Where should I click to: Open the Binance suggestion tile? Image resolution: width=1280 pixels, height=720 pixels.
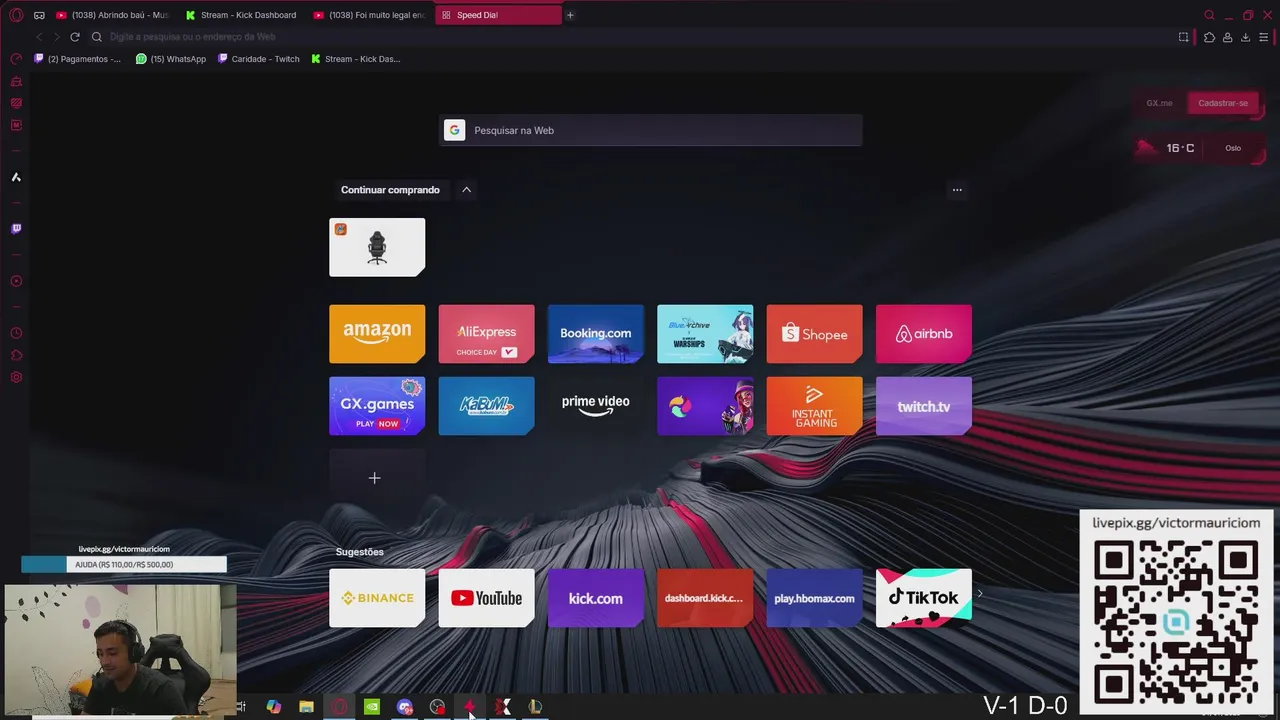pyautogui.click(x=377, y=598)
